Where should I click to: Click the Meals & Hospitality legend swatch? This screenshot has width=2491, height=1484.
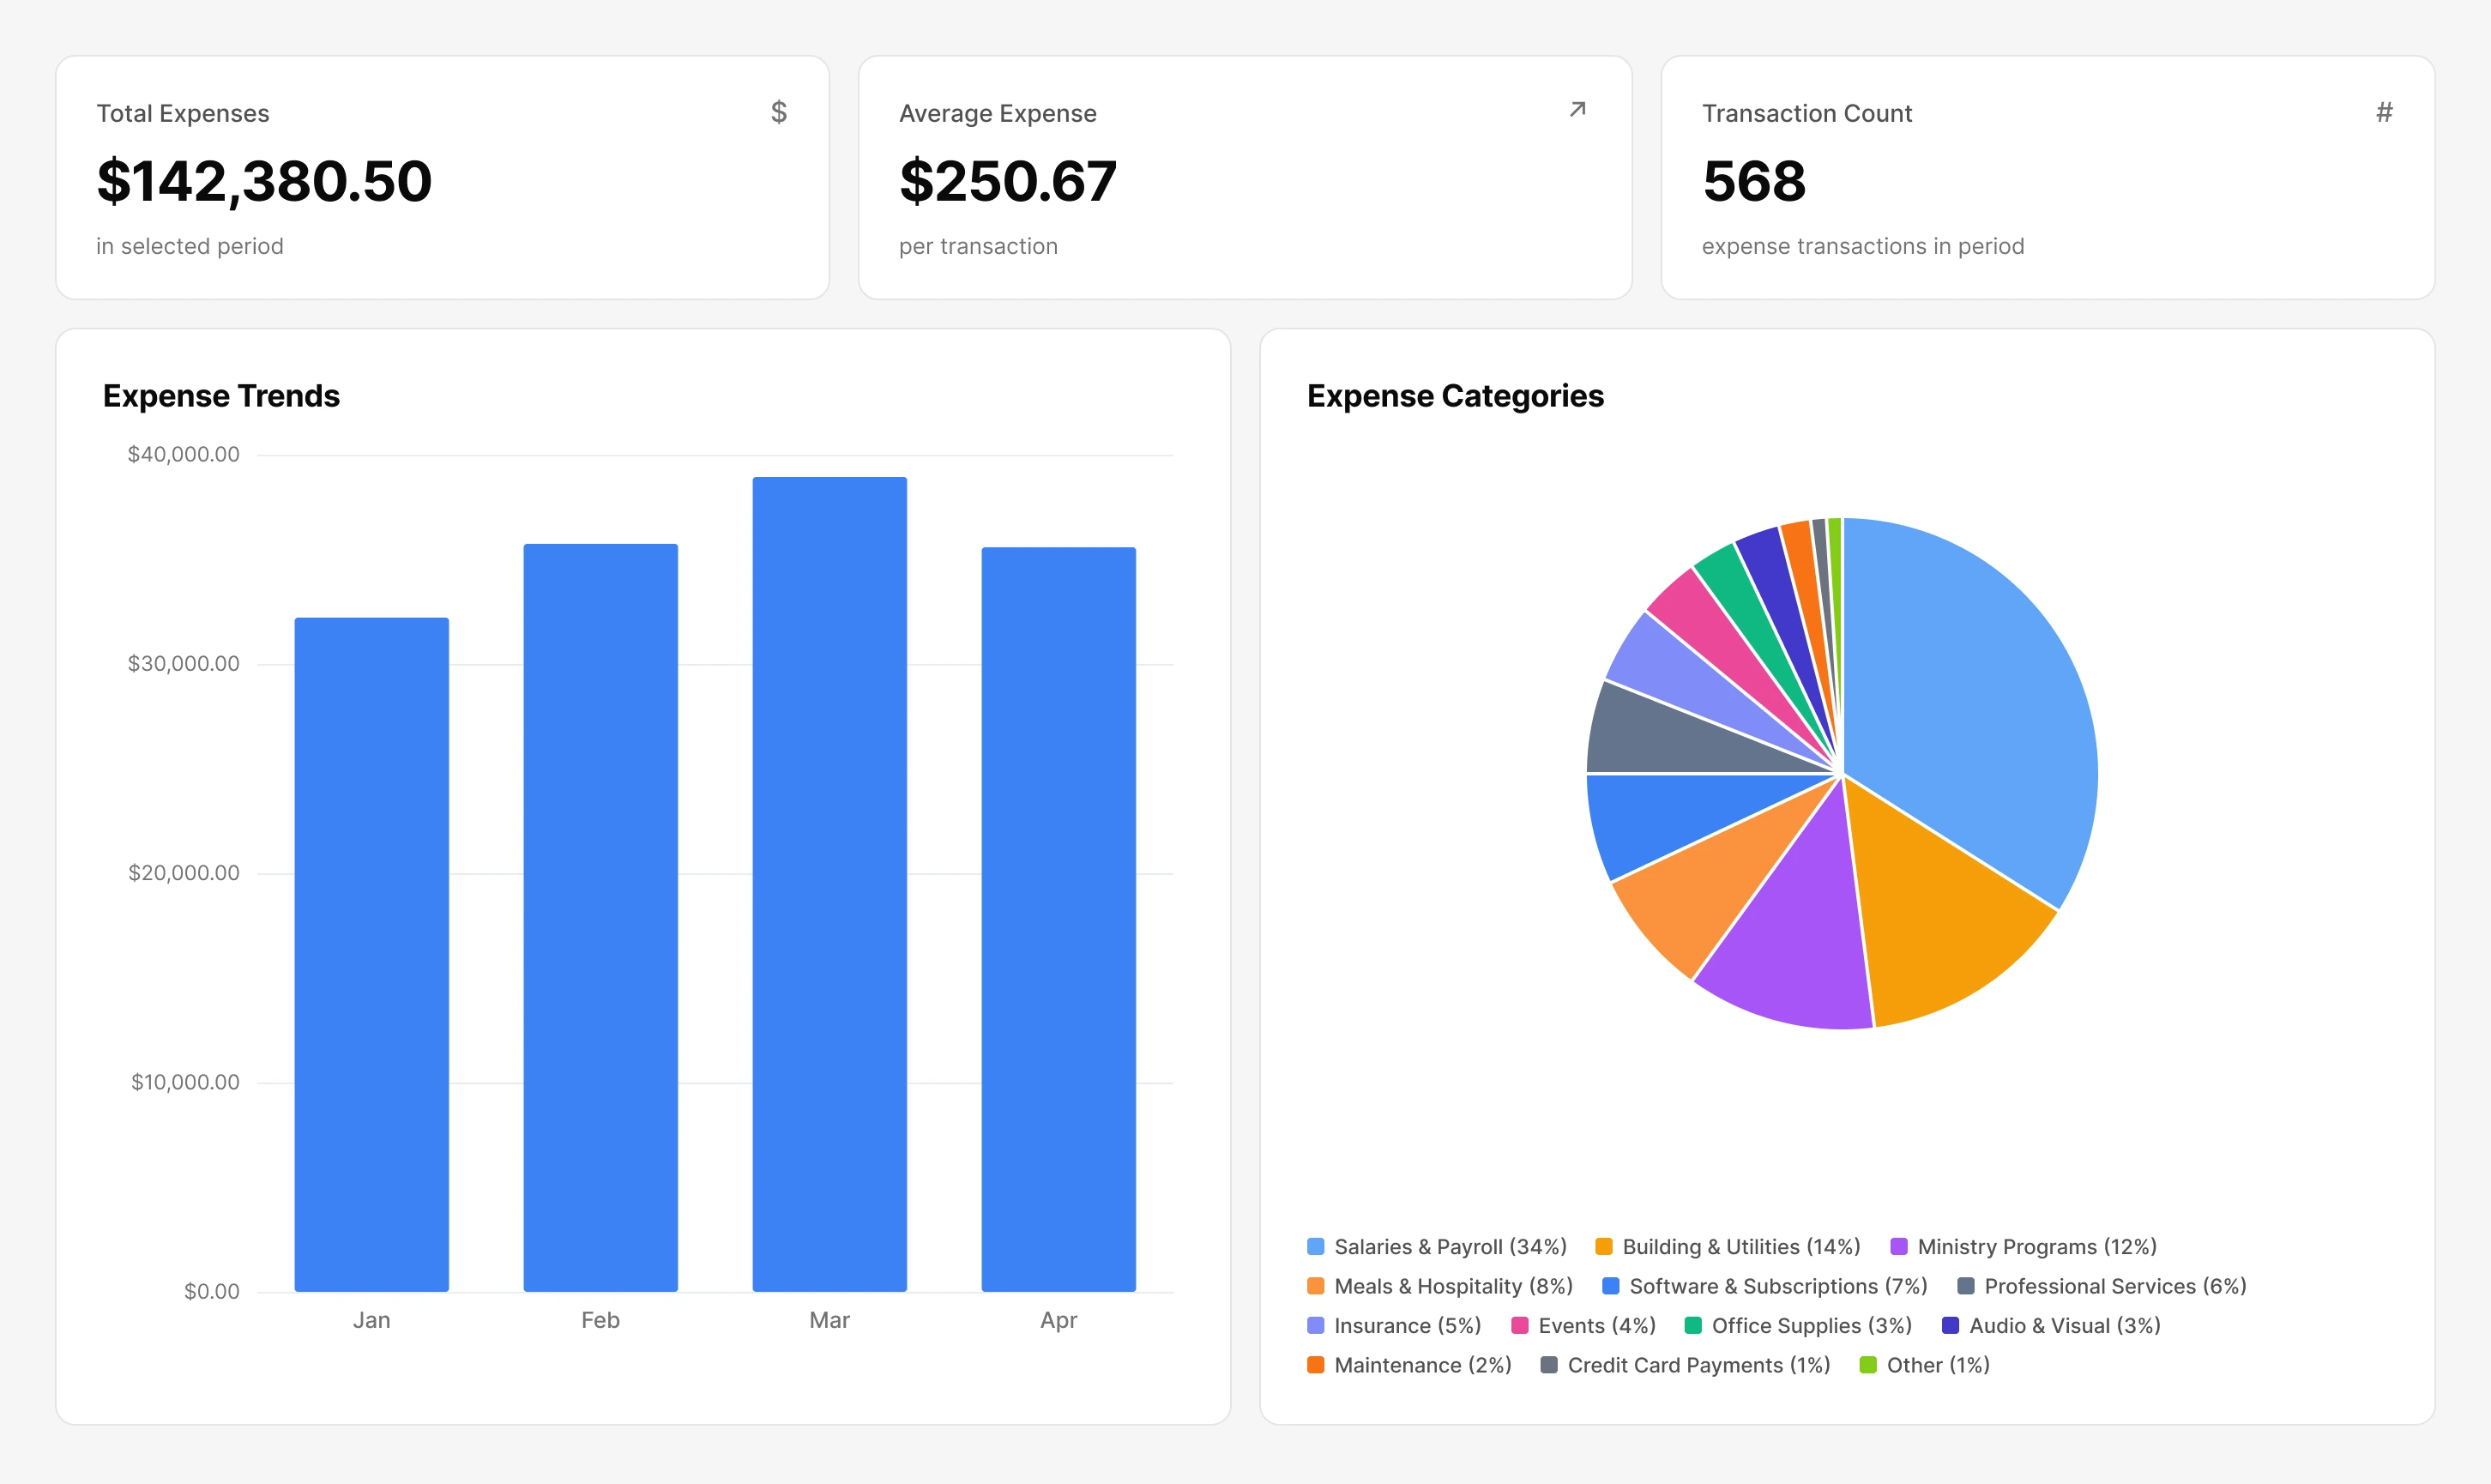pyautogui.click(x=1316, y=1286)
